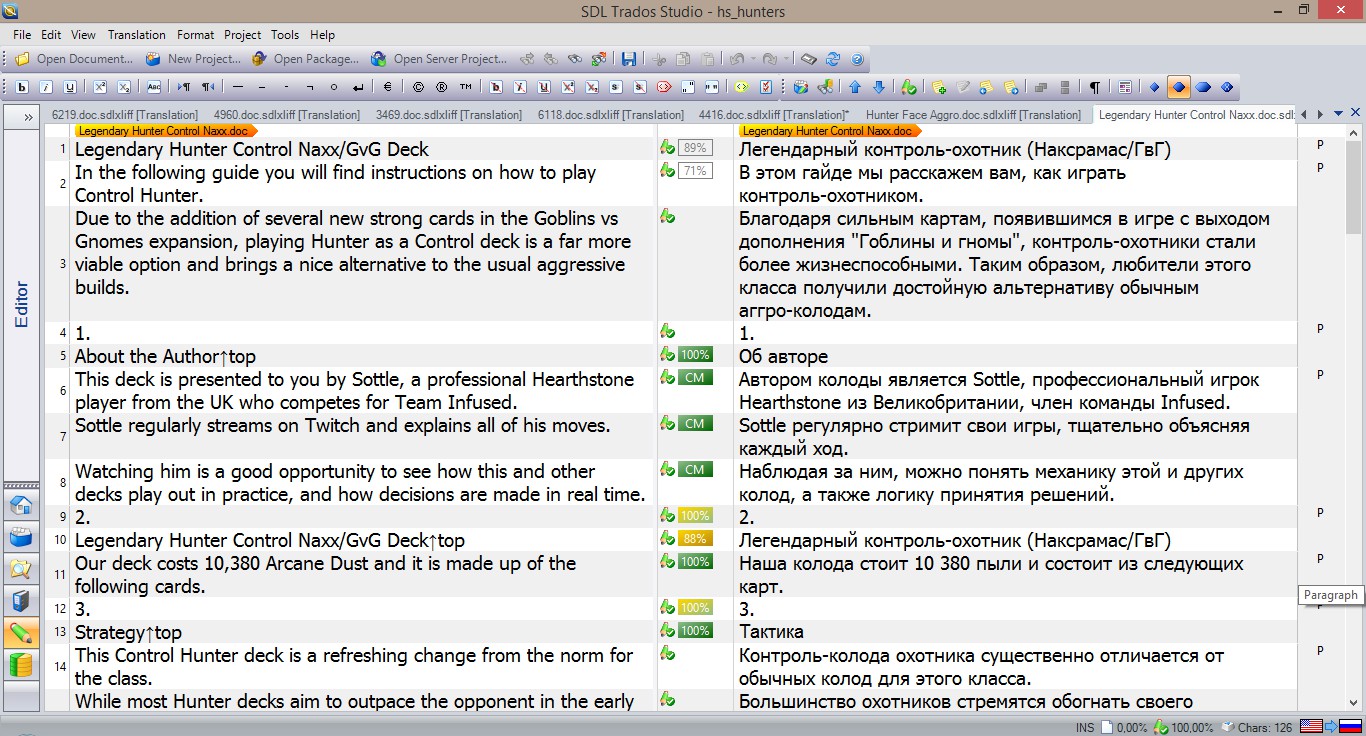Viewport: 1366px width, 736px height.
Task: Click the Open Package toolbar button
Action: pyautogui.click(x=306, y=59)
